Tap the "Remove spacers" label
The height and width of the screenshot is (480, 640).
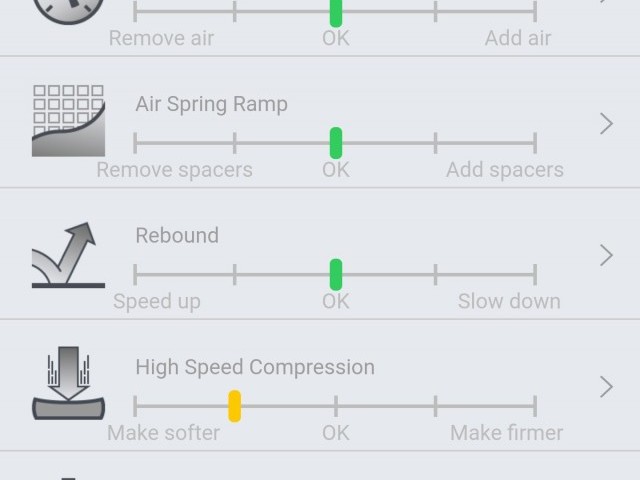pyautogui.click(x=174, y=169)
